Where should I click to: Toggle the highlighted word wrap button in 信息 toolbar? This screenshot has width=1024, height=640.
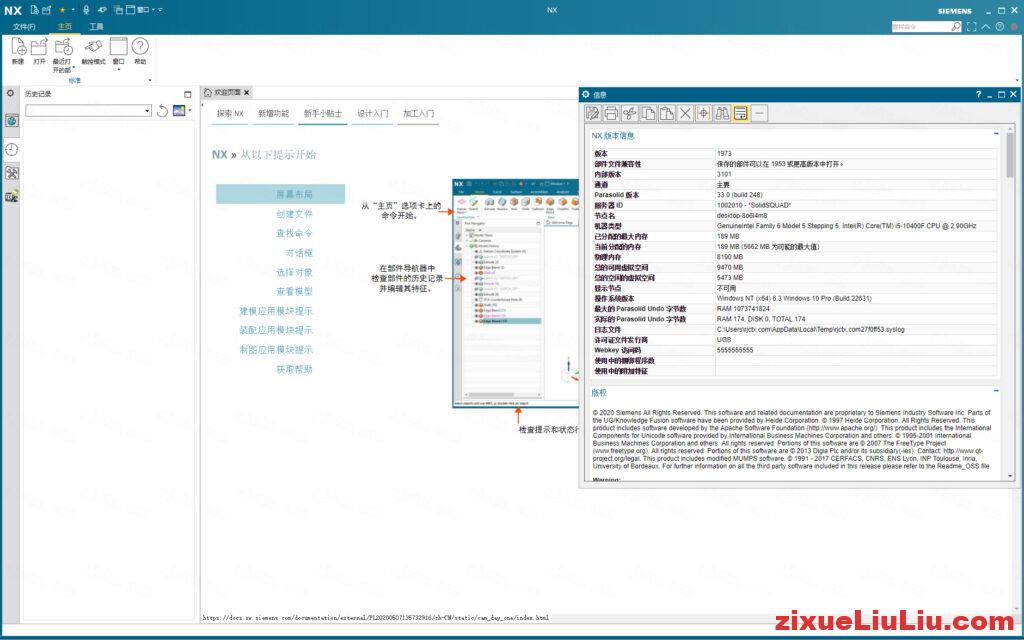pyautogui.click(x=741, y=113)
